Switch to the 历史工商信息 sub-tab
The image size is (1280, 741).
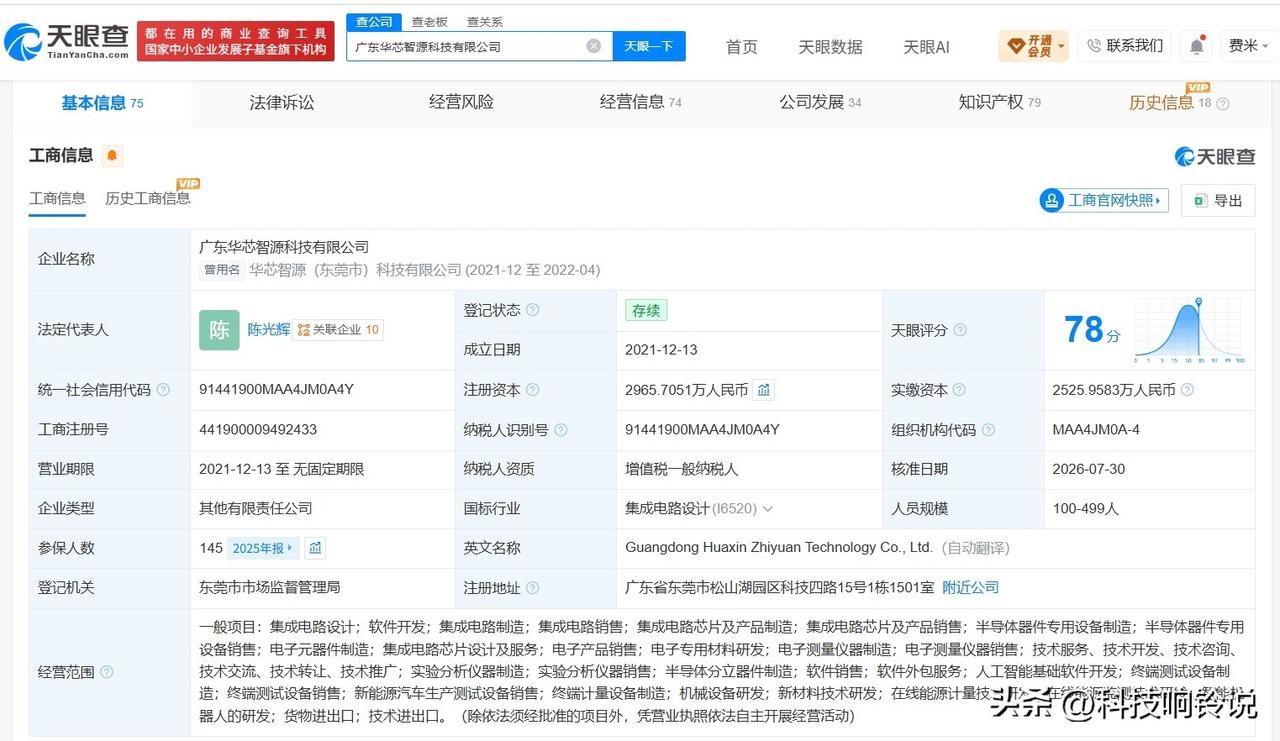pyautogui.click(x=148, y=198)
